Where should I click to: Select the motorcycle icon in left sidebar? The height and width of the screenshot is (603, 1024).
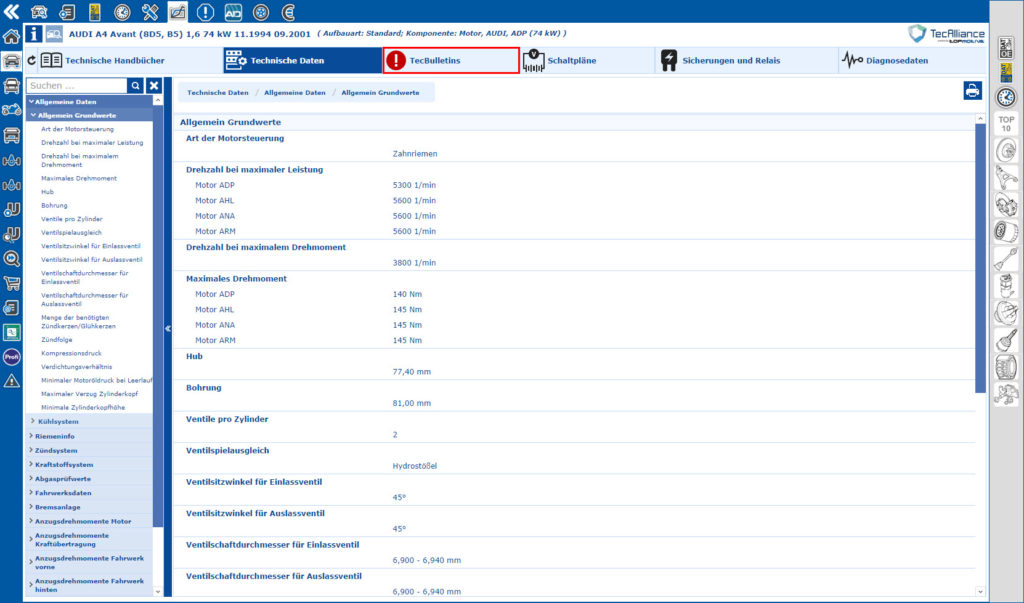(x=11, y=110)
